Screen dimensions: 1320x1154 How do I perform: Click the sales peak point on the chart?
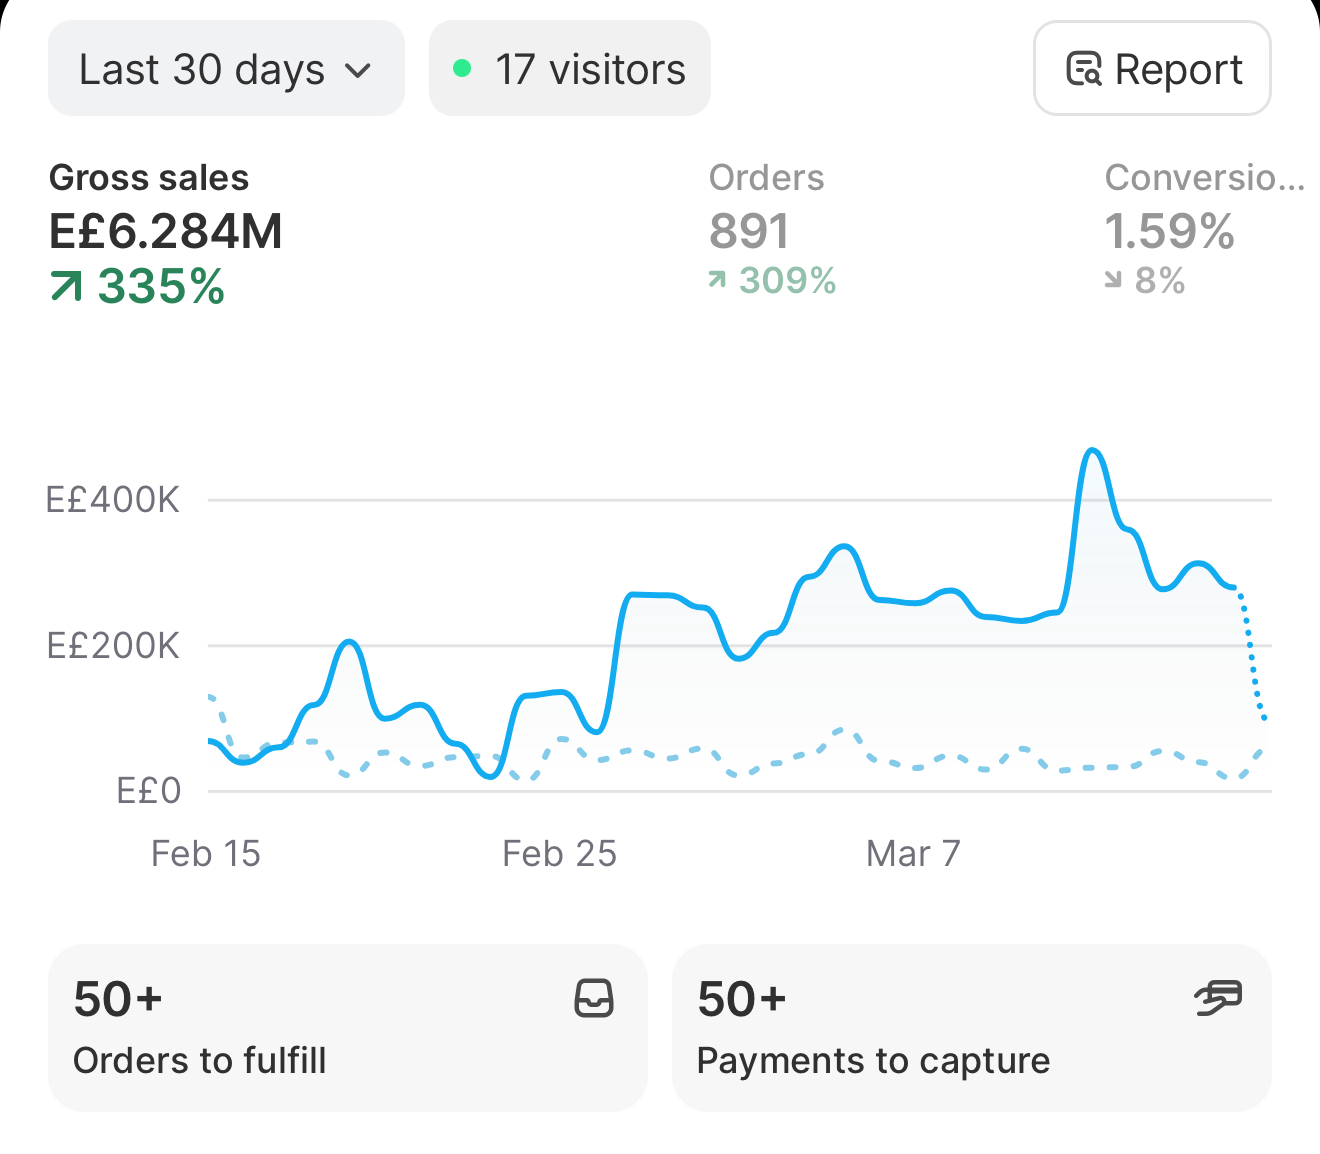pyautogui.click(x=1092, y=451)
